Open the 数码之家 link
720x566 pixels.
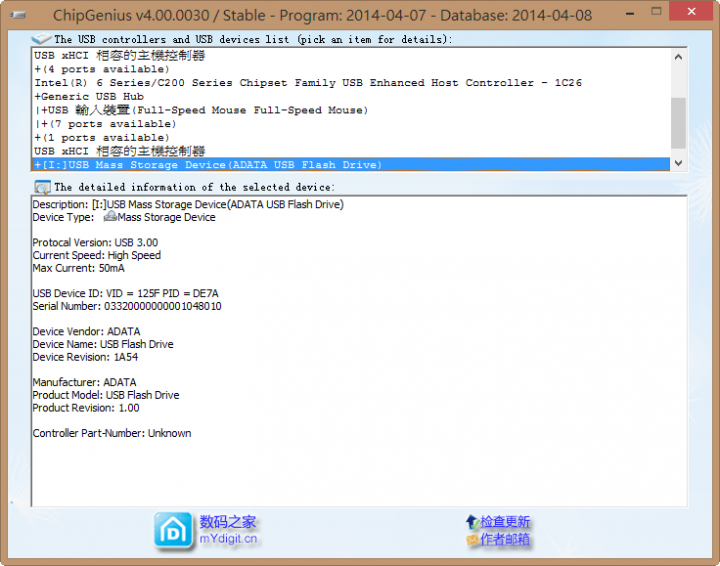point(227,522)
